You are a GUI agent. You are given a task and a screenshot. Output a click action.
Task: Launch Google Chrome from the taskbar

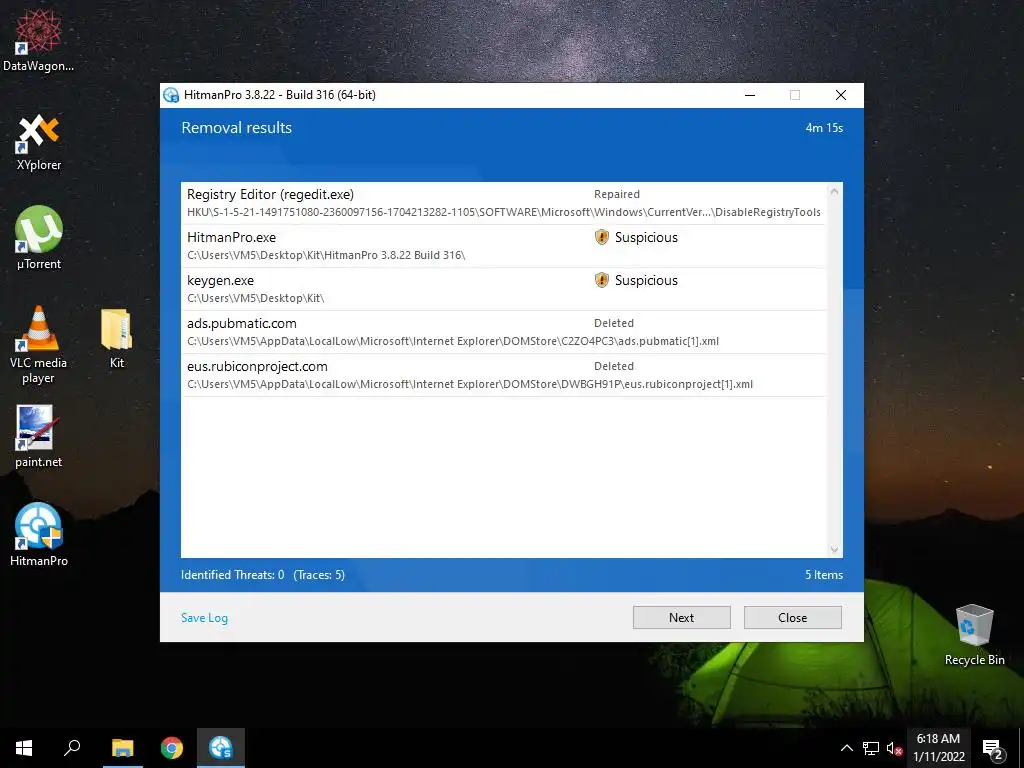[x=172, y=748]
